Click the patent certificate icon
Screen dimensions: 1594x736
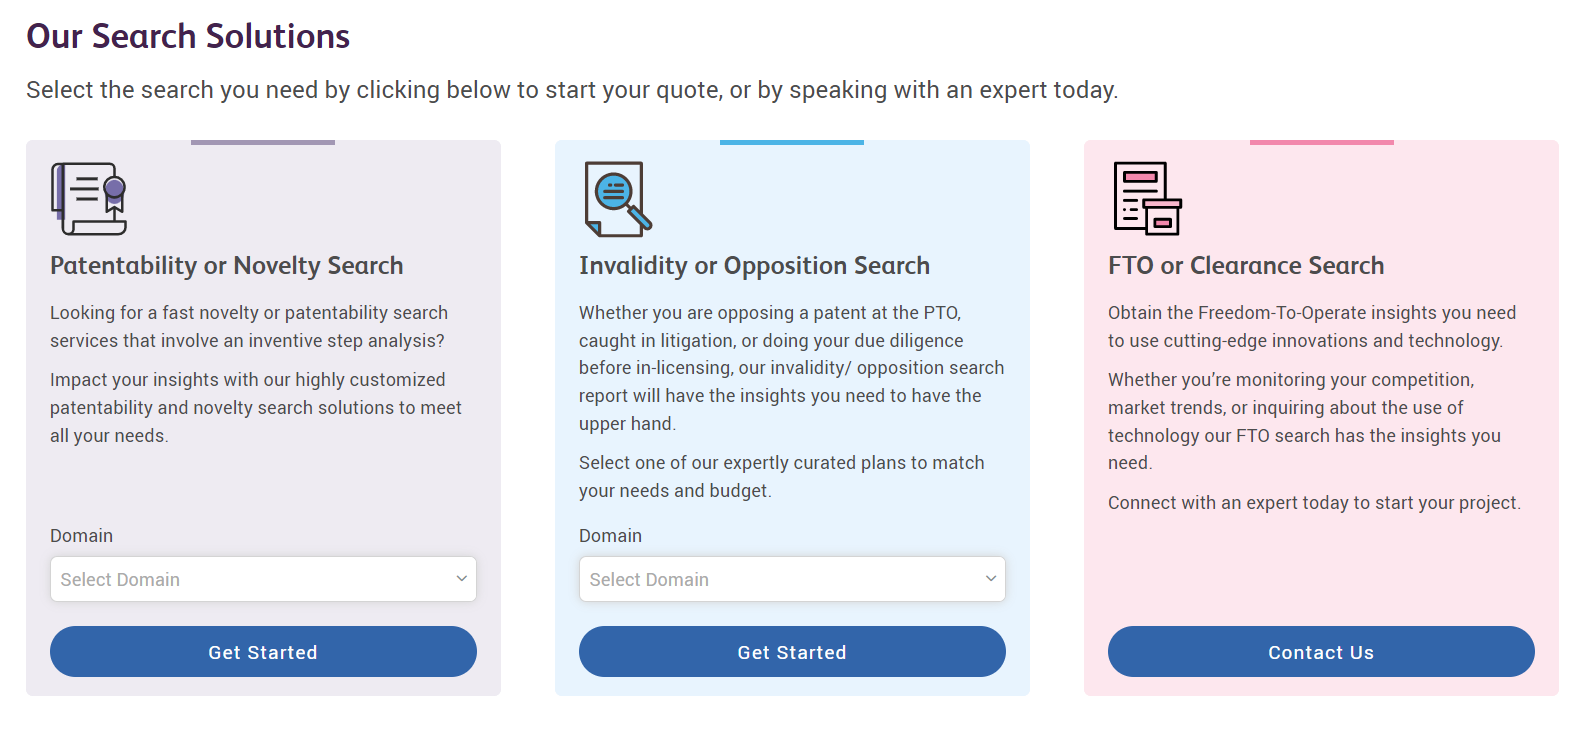coord(89,199)
